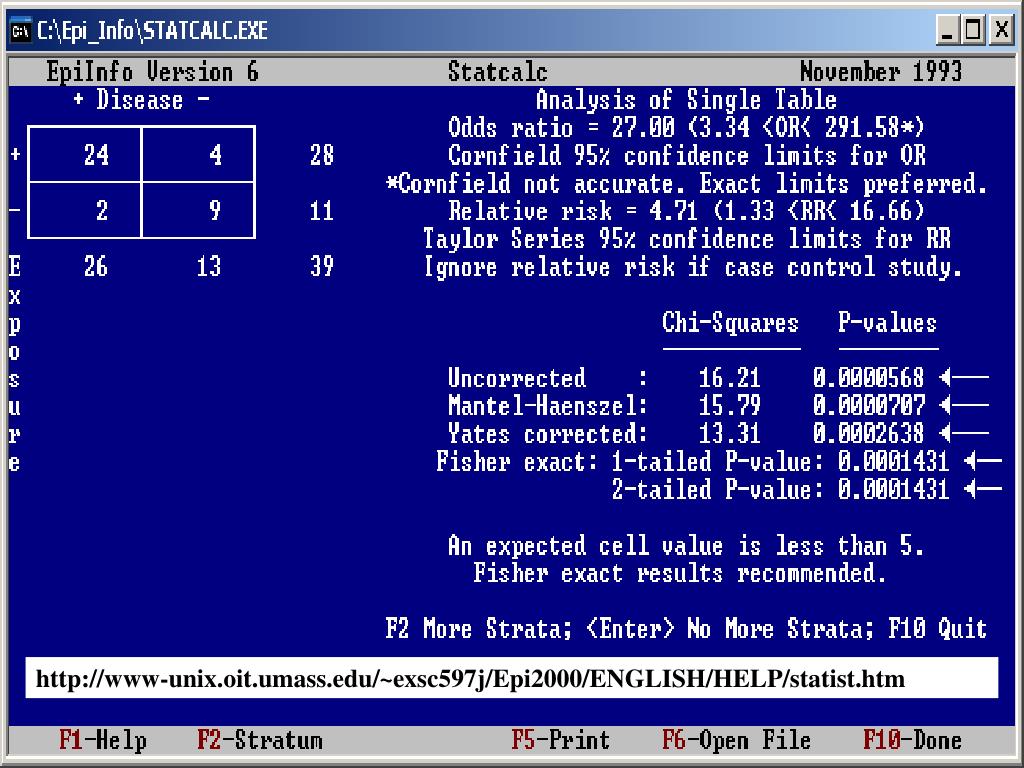
Task: Click the Chi-Squares column header
Action: click(x=730, y=323)
